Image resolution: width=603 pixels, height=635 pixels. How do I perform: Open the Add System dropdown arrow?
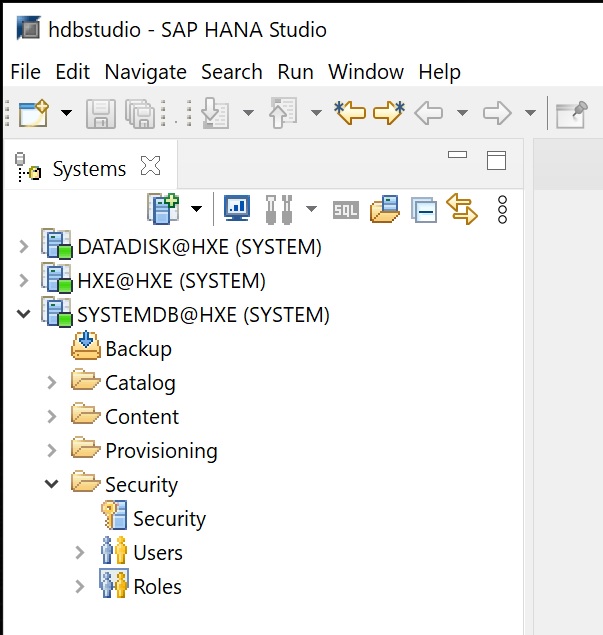tap(196, 209)
